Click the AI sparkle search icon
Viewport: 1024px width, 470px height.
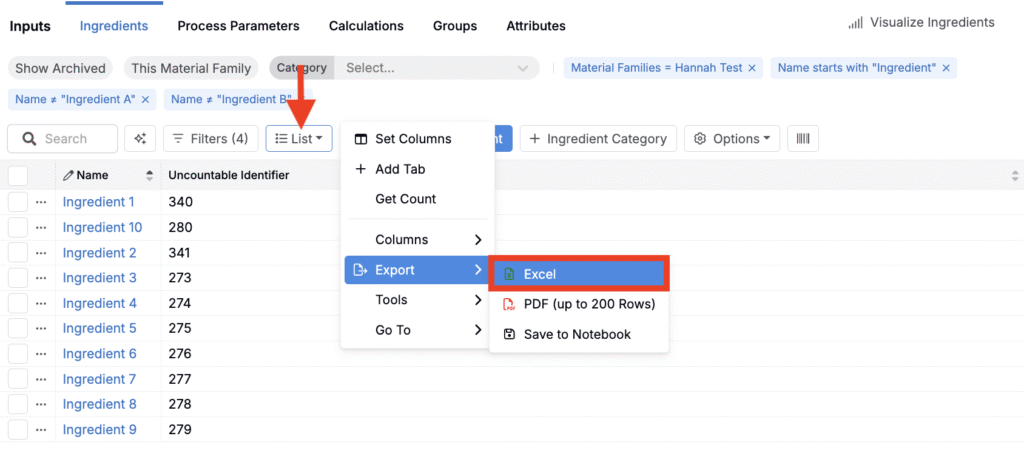pyautogui.click(x=141, y=139)
